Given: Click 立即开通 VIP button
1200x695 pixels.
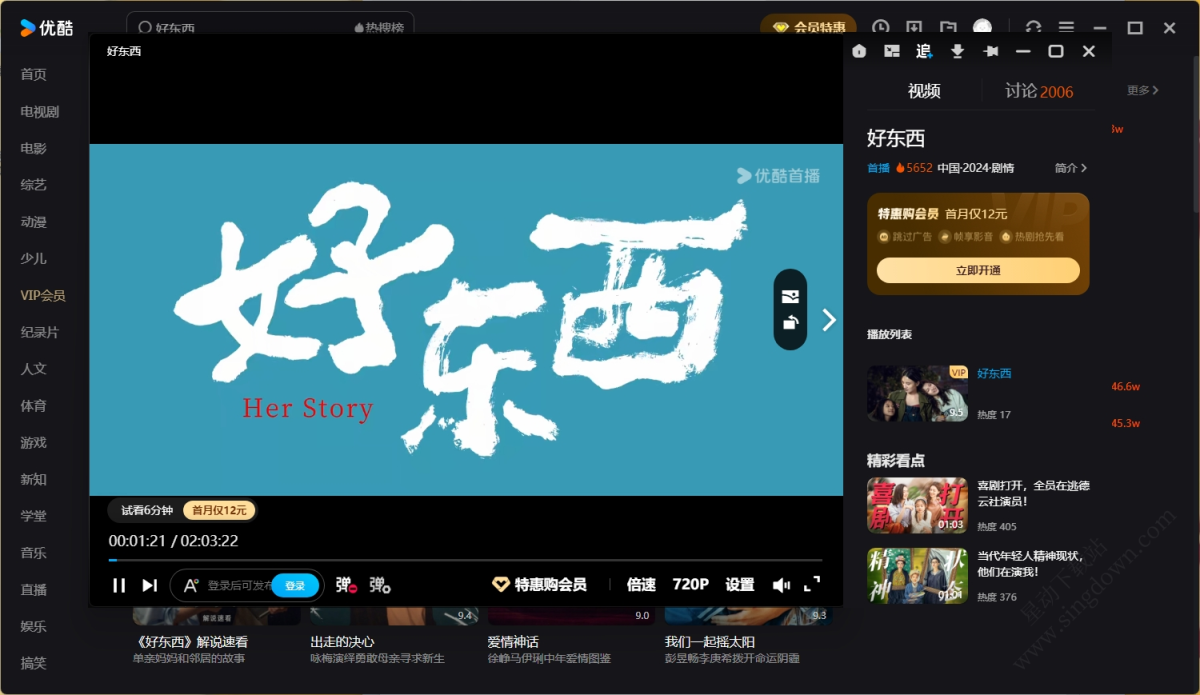Looking at the screenshot, I should pos(978,270).
